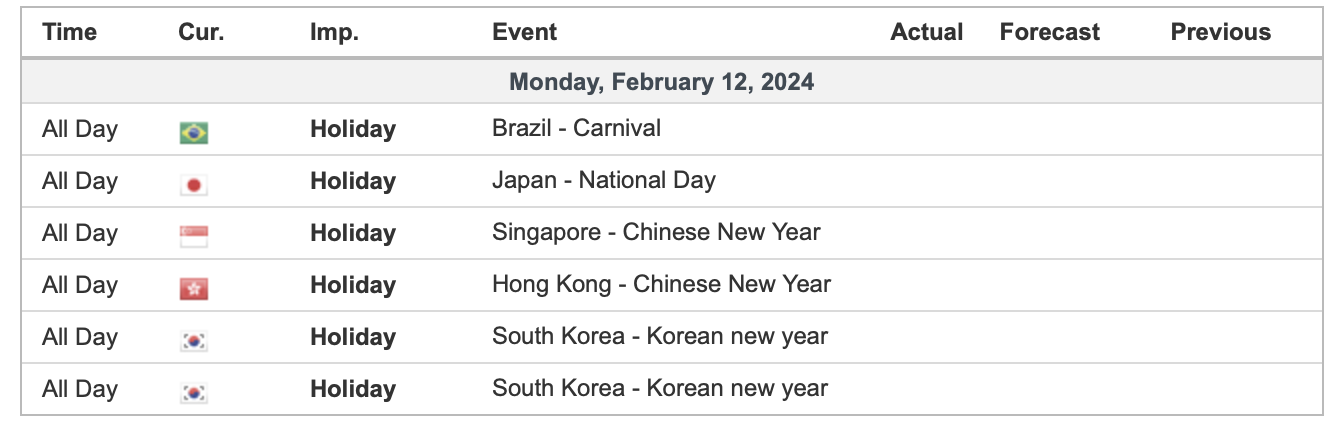This screenshot has height=430, width=1332.
Task: Select the Event column header
Action: point(526,32)
